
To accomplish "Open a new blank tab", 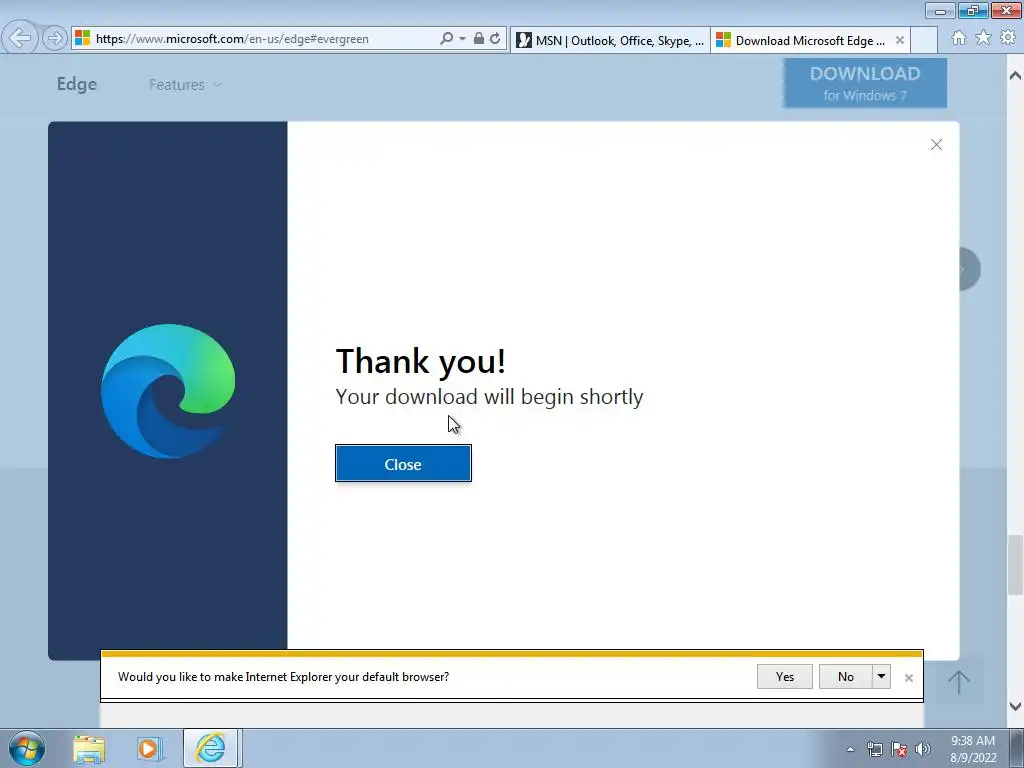I will pos(924,40).
